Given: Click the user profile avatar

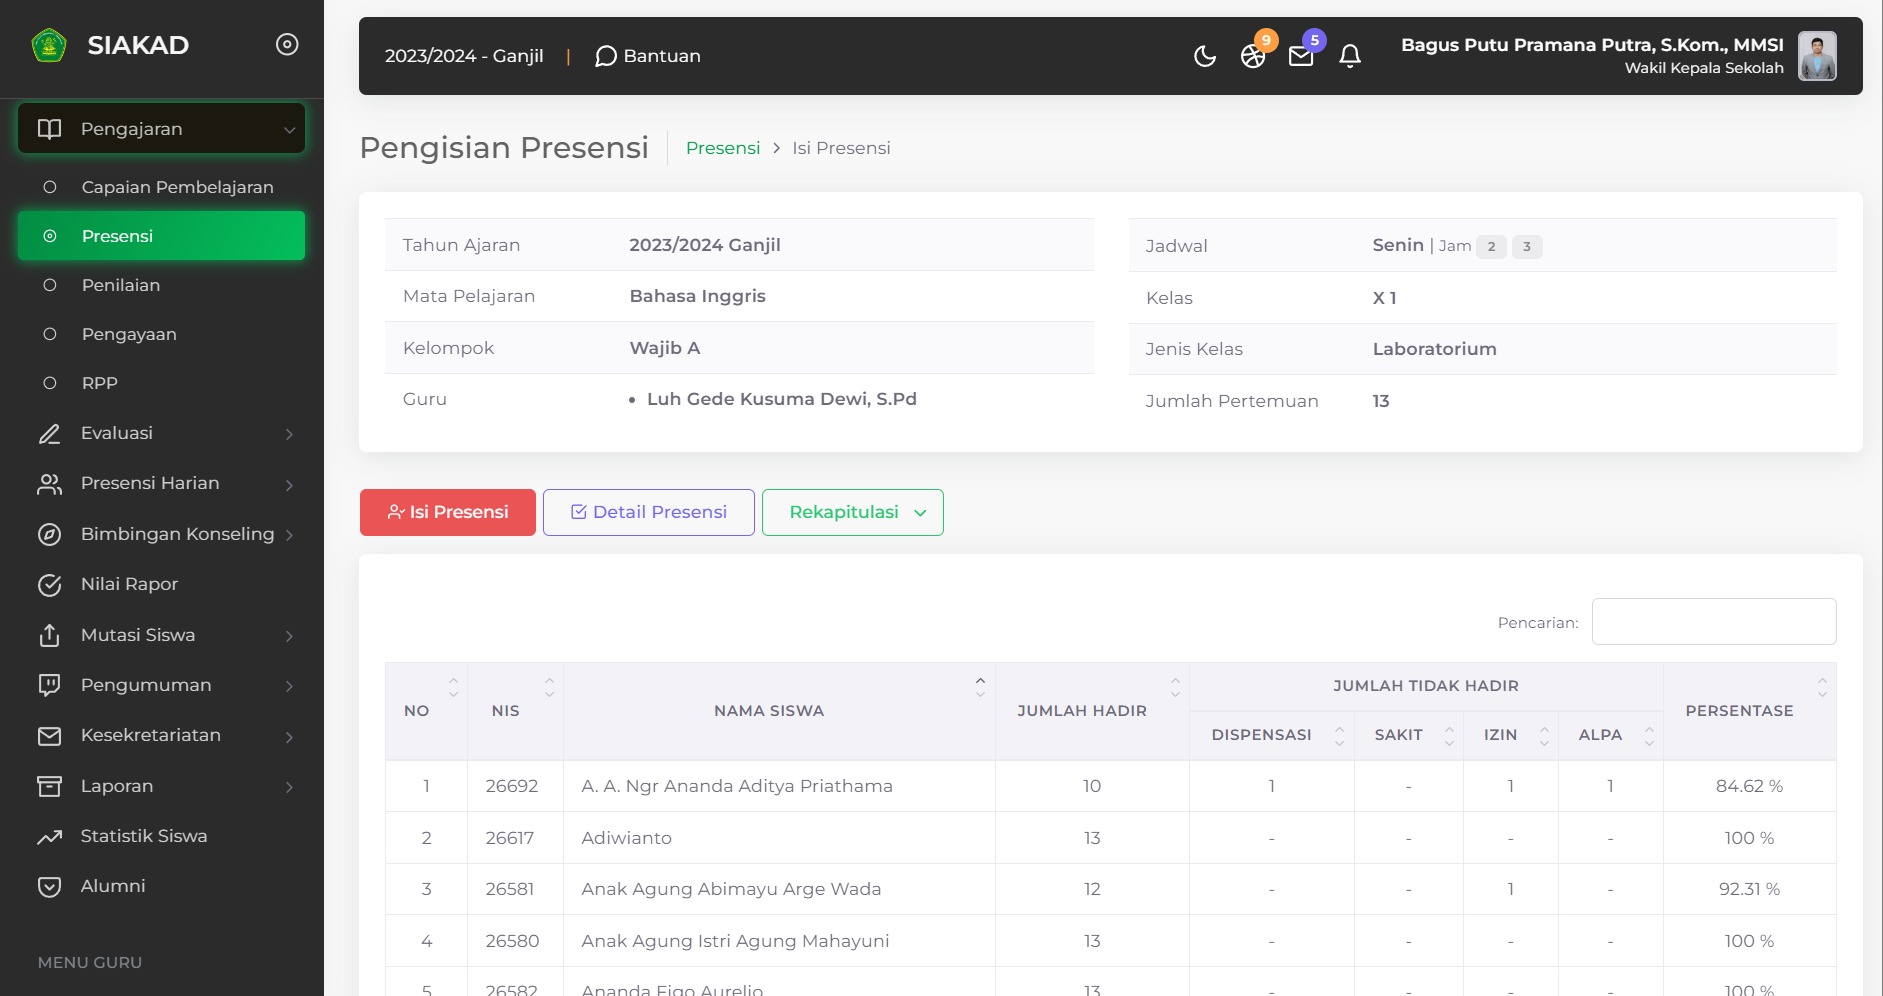Looking at the screenshot, I should (1817, 56).
